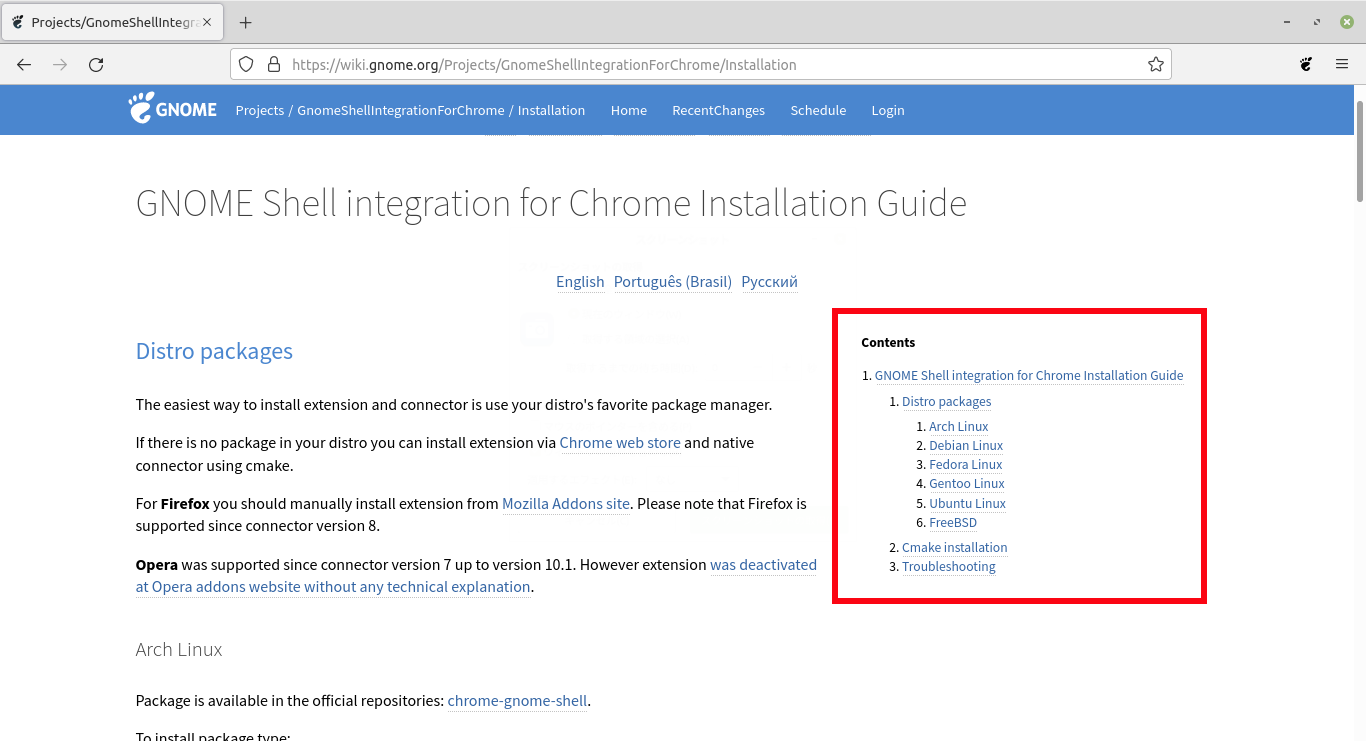Click GnomeShellIntegrationForChrome breadcrumb link
The height and width of the screenshot is (741, 1366).
[401, 110]
